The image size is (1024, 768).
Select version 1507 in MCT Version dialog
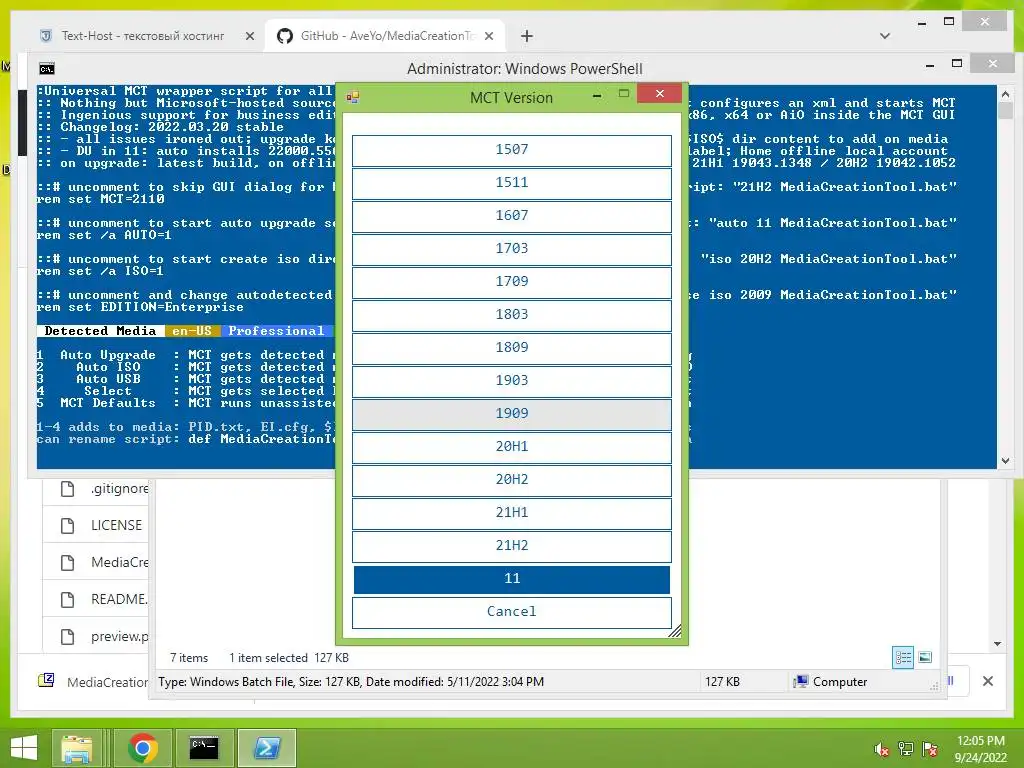pyautogui.click(x=511, y=150)
